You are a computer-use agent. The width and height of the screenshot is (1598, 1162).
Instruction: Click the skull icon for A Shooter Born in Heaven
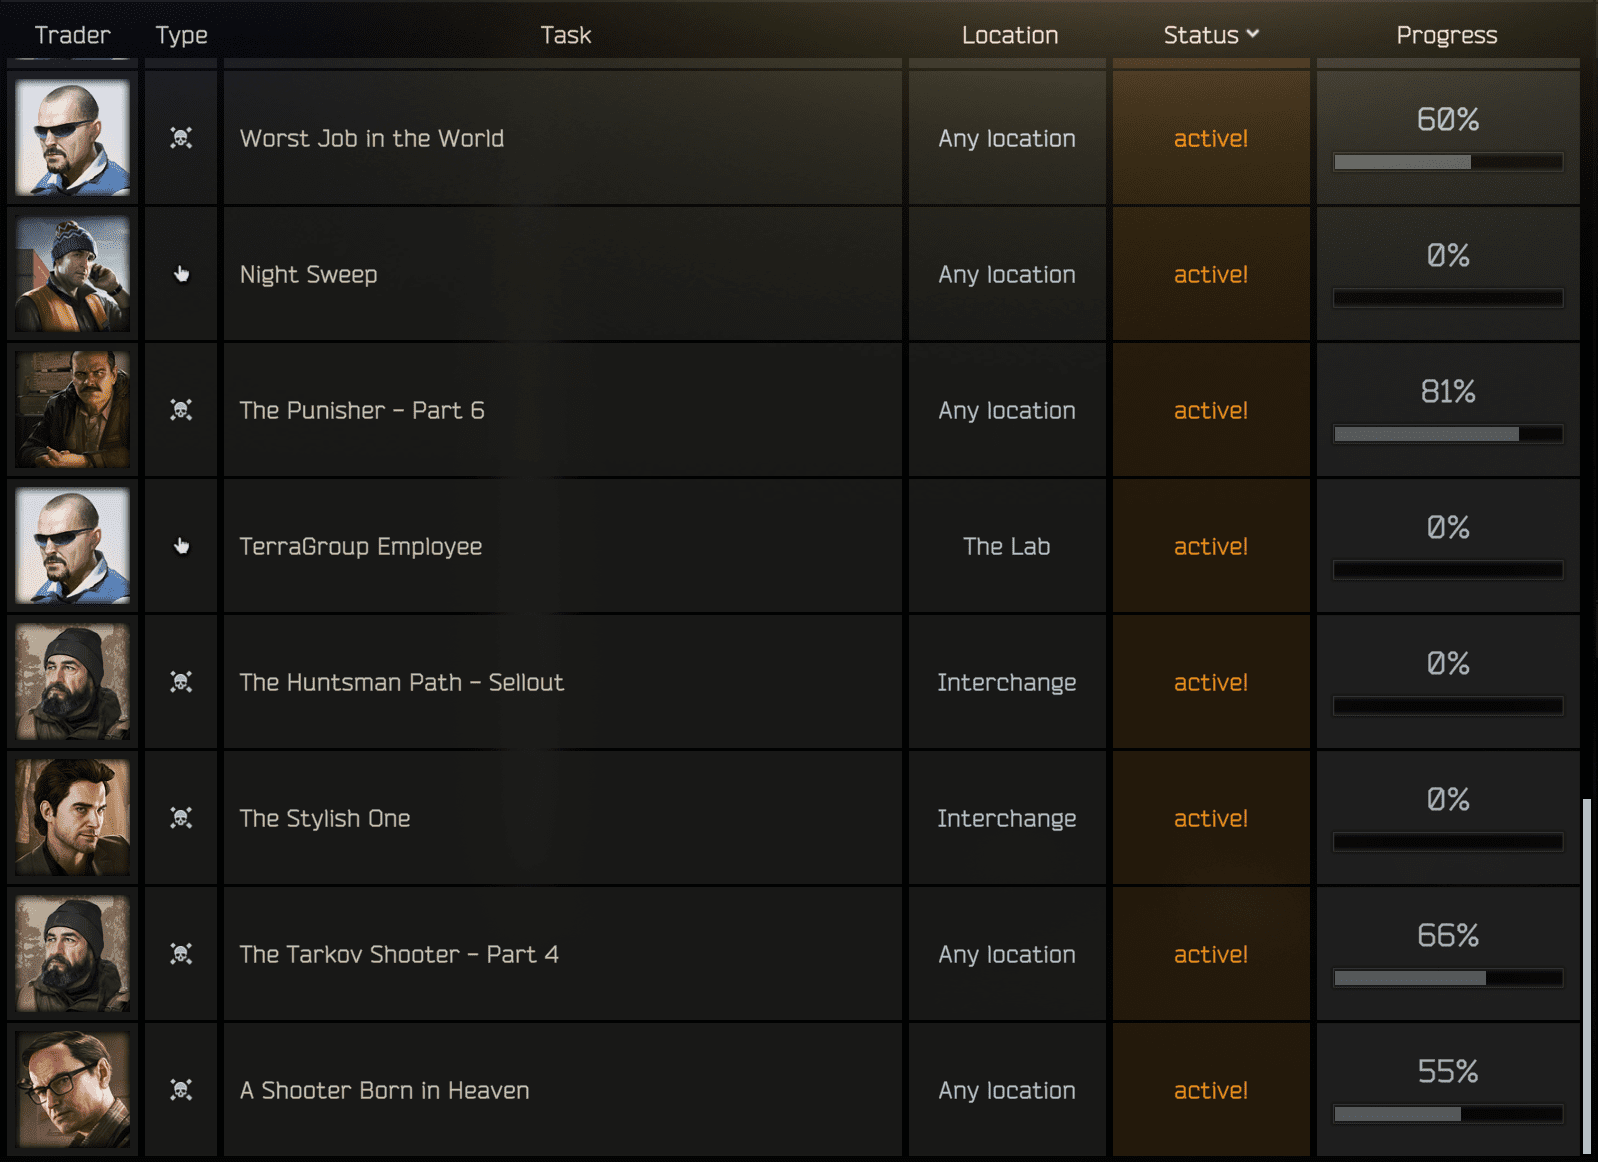[x=181, y=1090]
